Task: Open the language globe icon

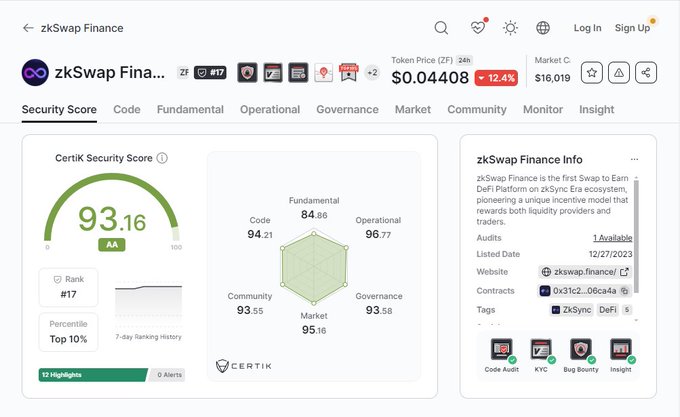Action: pyautogui.click(x=543, y=28)
